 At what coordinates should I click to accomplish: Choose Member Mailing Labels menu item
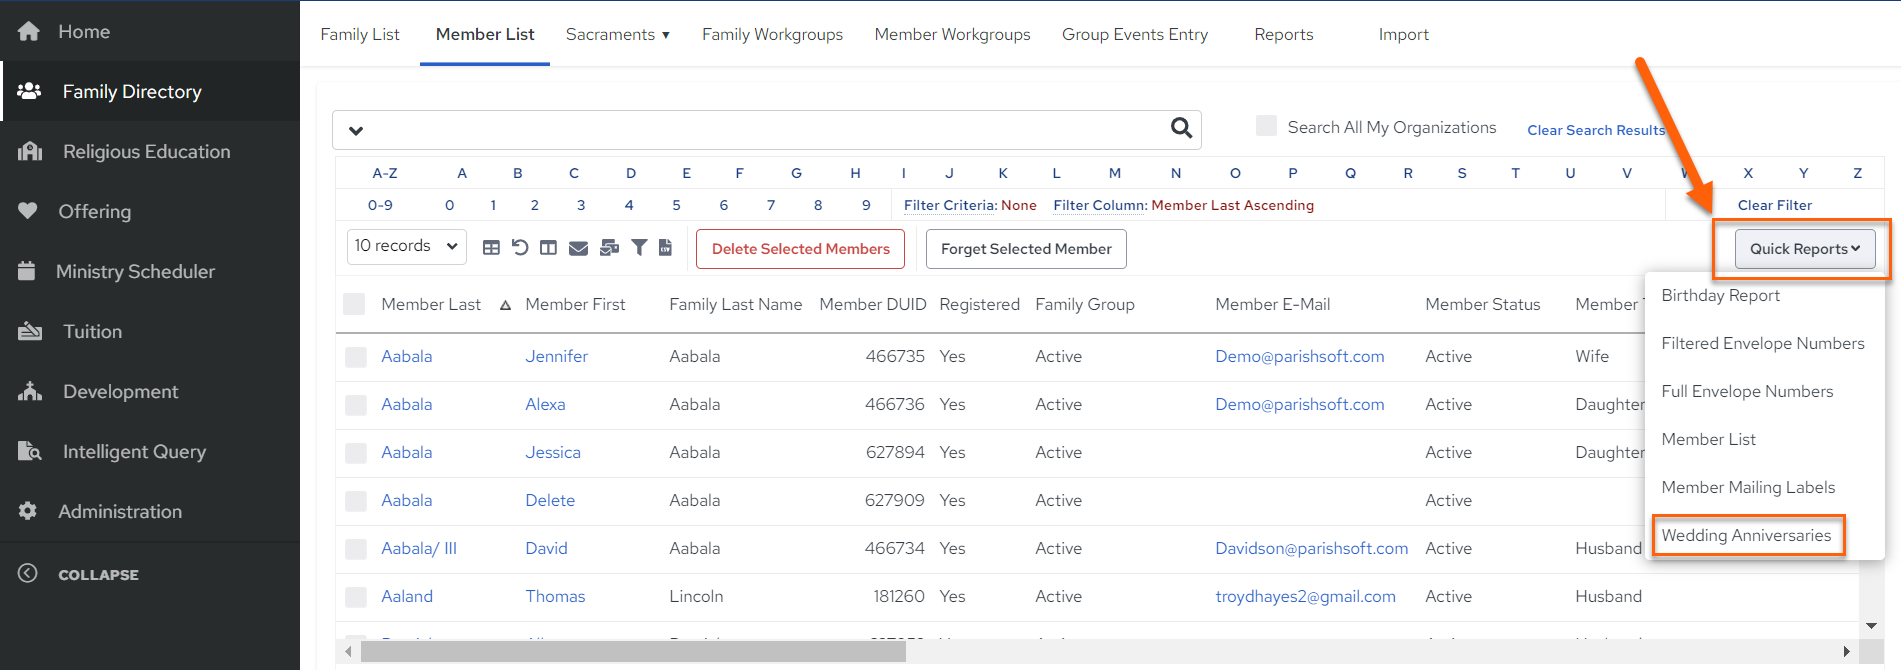point(1748,487)
